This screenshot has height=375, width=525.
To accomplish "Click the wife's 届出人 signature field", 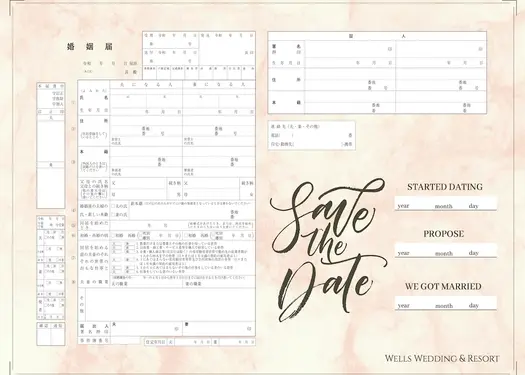I will coord(219,328).
